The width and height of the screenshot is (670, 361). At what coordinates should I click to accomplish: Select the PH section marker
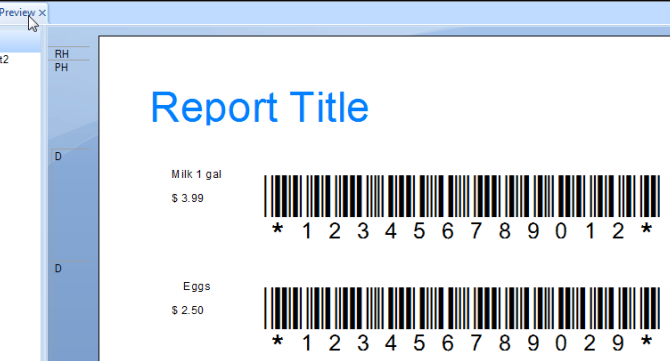pos(61,67)
